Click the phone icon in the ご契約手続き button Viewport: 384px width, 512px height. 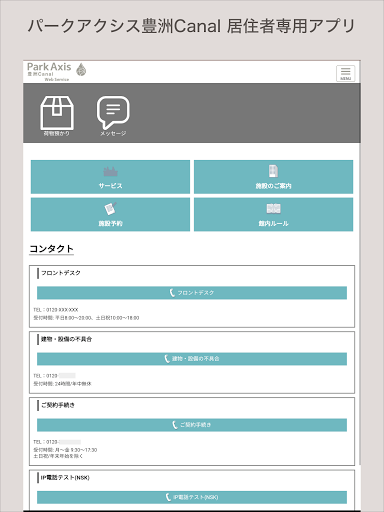(x=175, y=425)
